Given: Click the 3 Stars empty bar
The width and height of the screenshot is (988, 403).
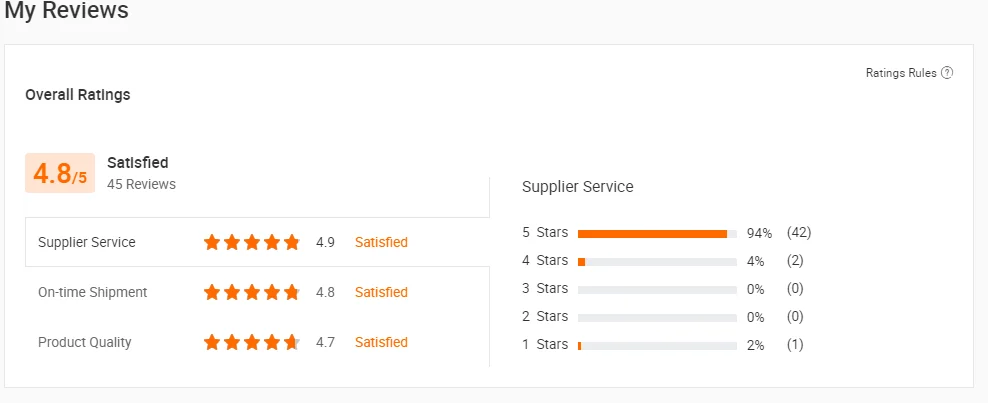Looking at the screenshot, I should [657, 290].
